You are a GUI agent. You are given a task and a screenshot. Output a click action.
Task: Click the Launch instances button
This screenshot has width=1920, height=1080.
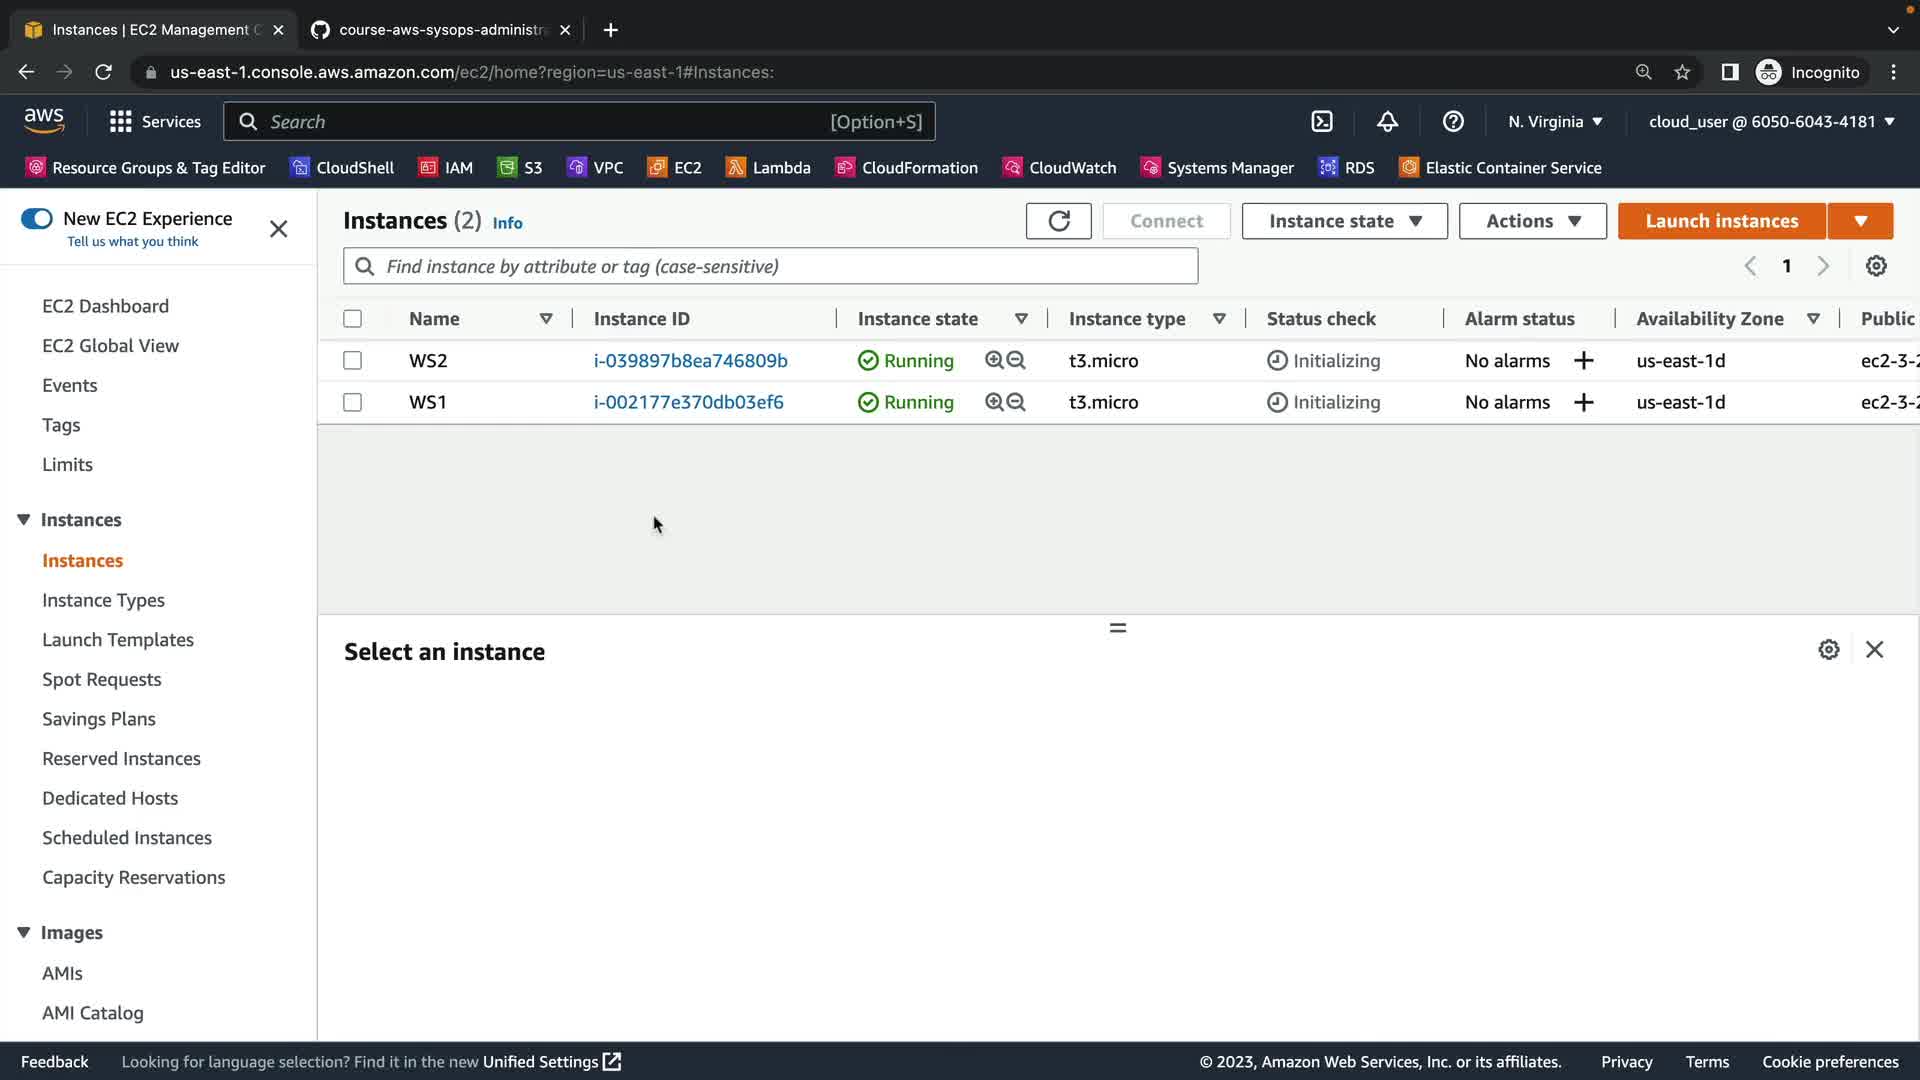[1721, 221]
